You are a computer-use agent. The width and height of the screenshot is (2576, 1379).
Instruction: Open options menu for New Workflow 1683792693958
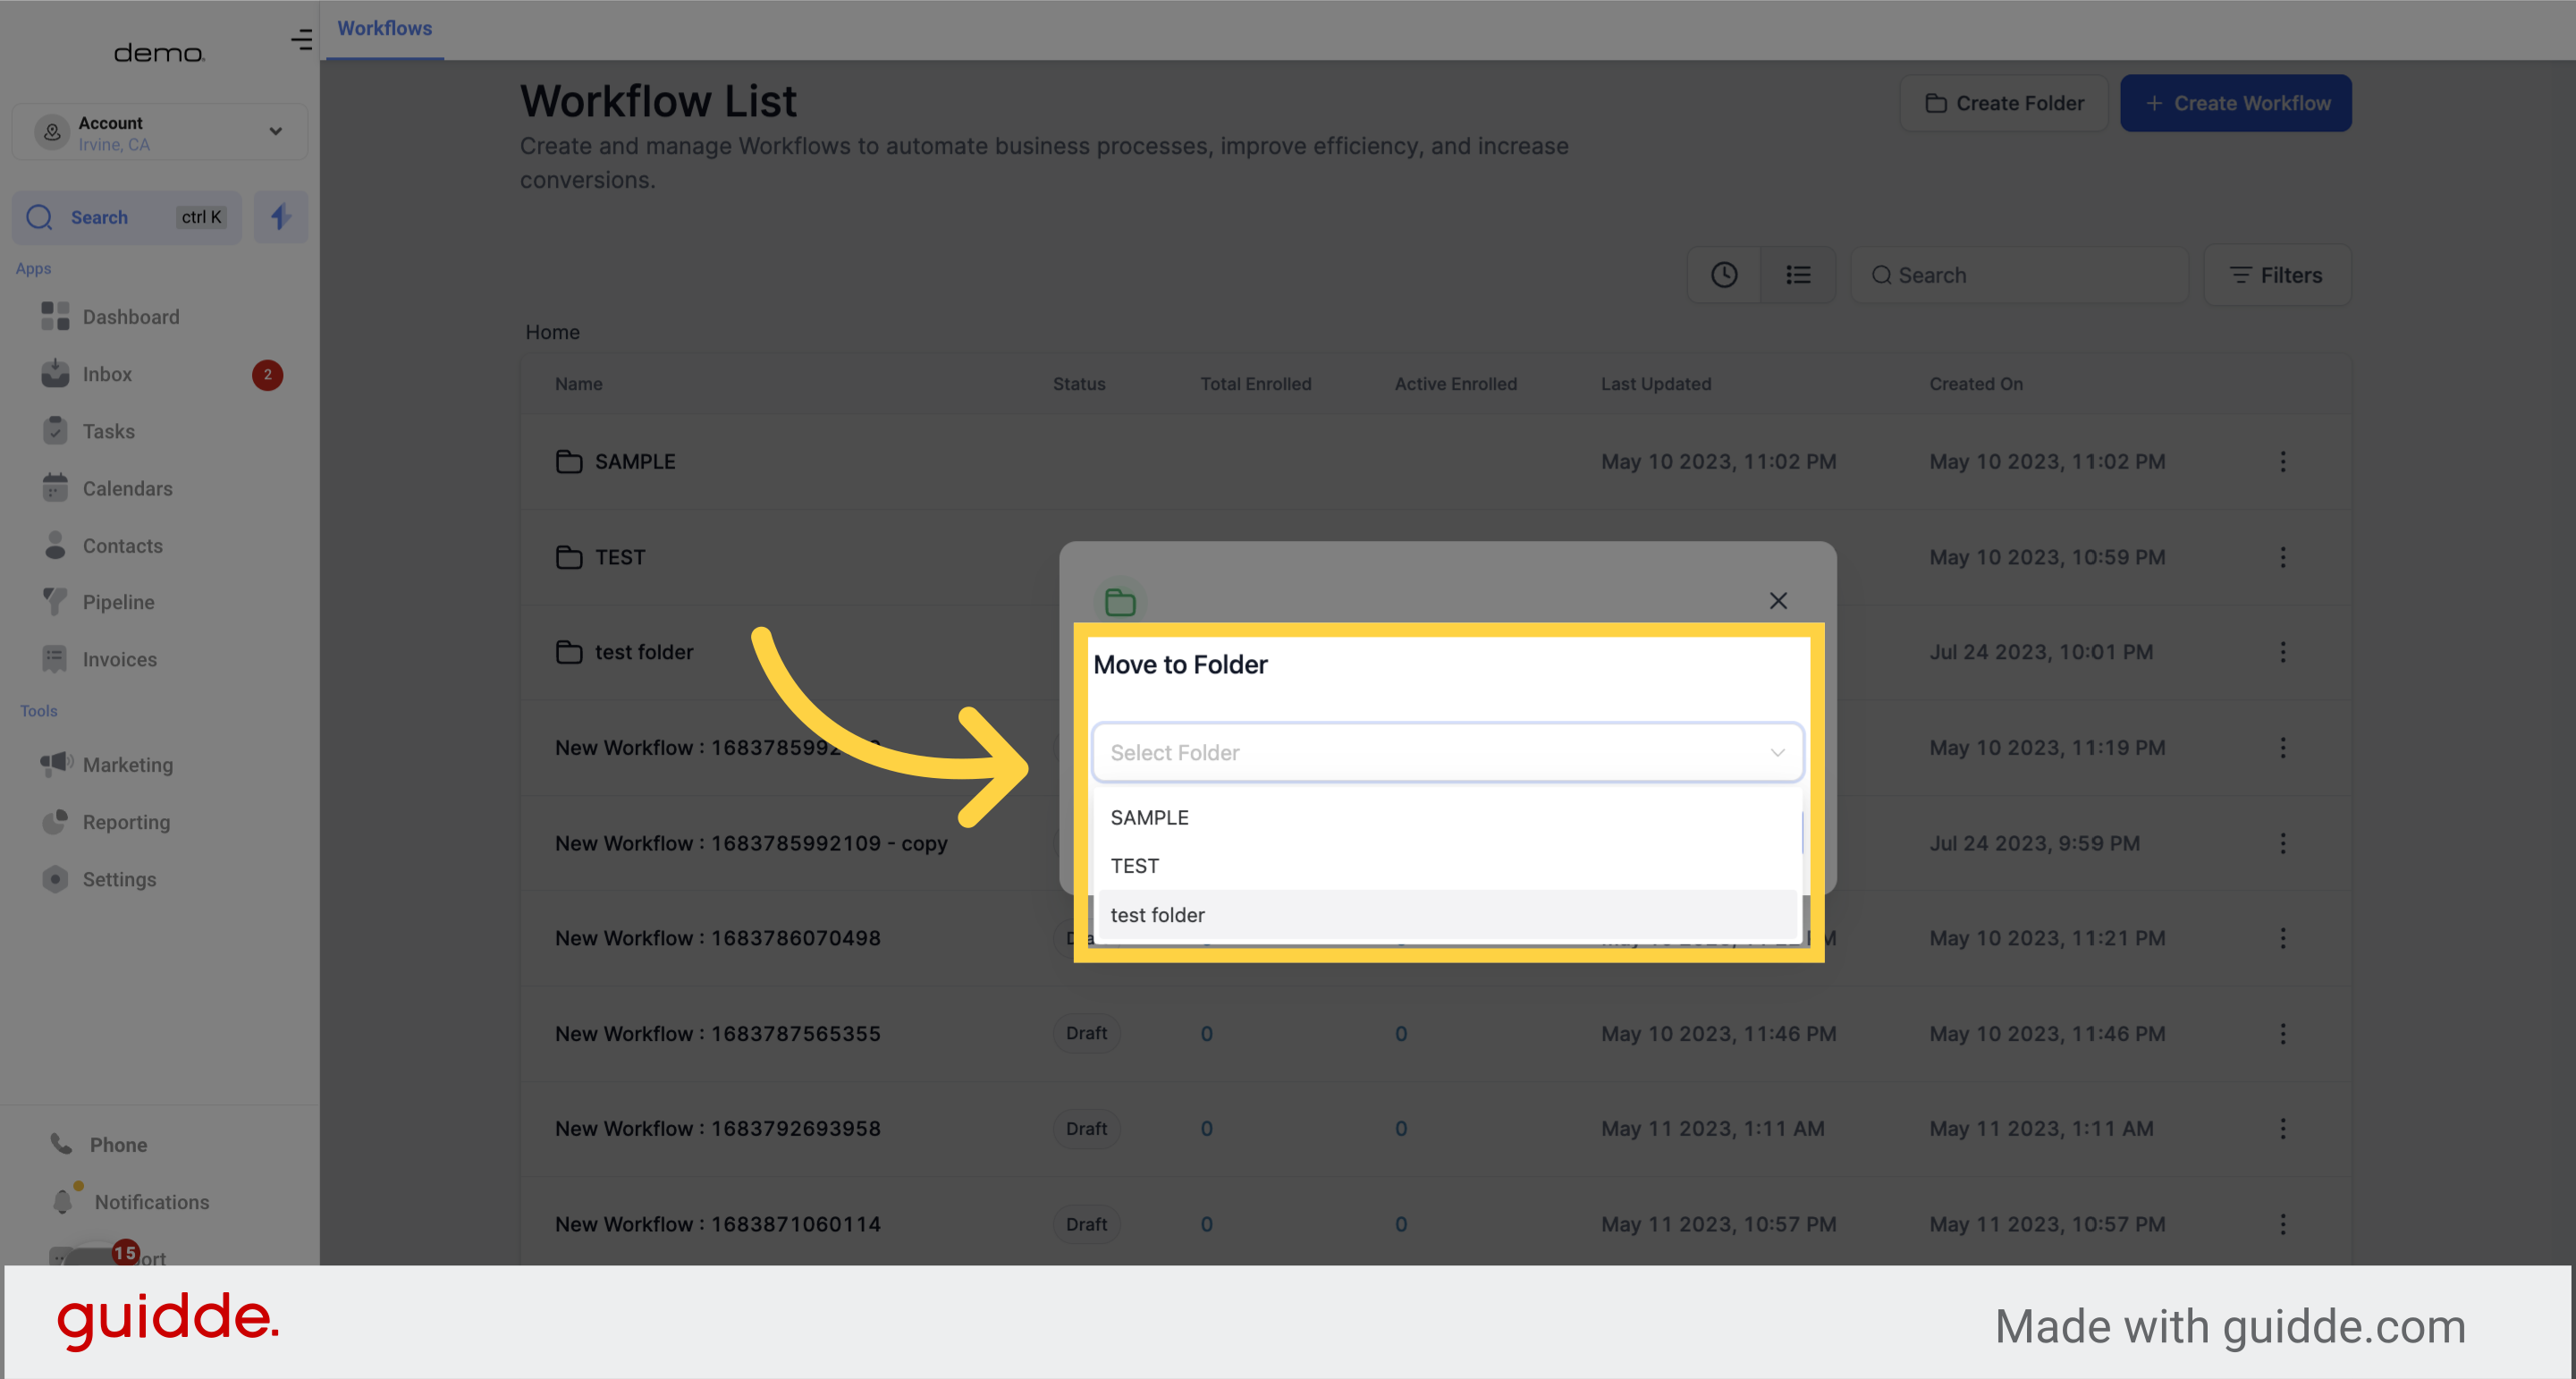(2282, 1129)
